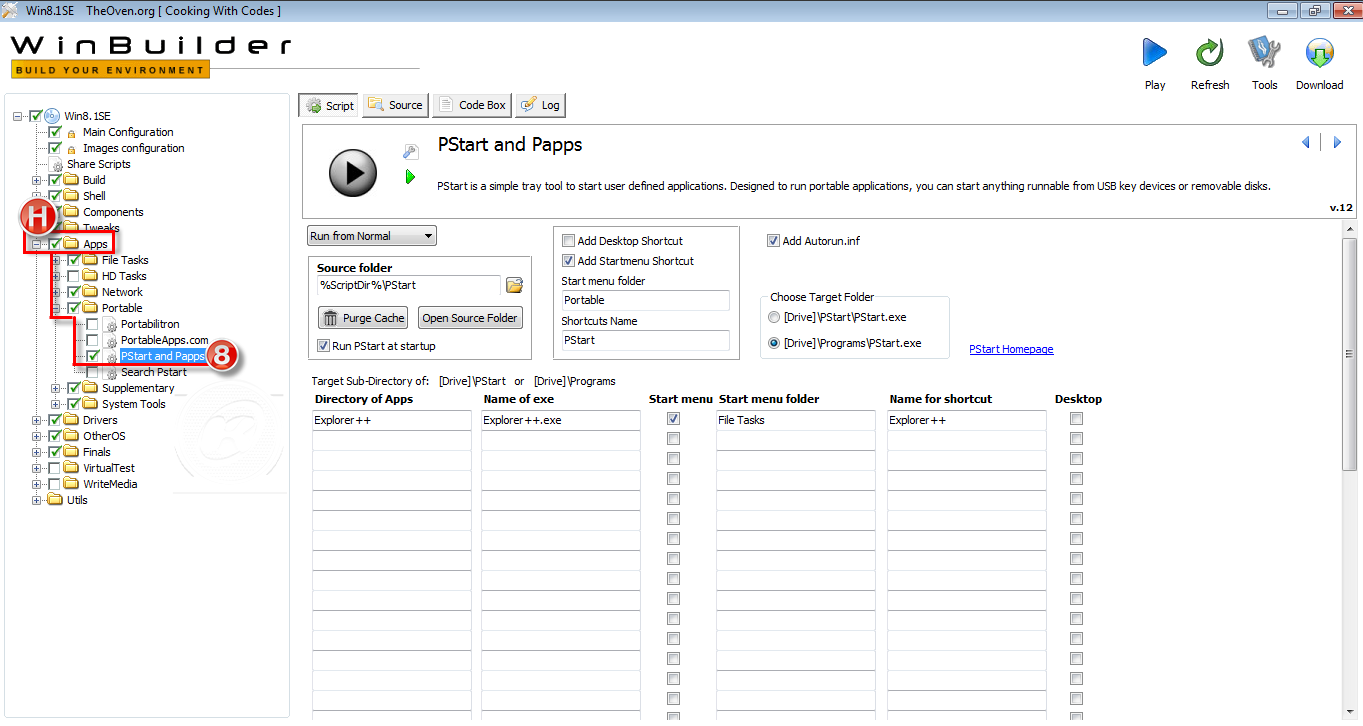The width and height of the screenshot is (1363, 726).
Task: Open the Tools icon in top toolbar
Action: (1264, 52)
